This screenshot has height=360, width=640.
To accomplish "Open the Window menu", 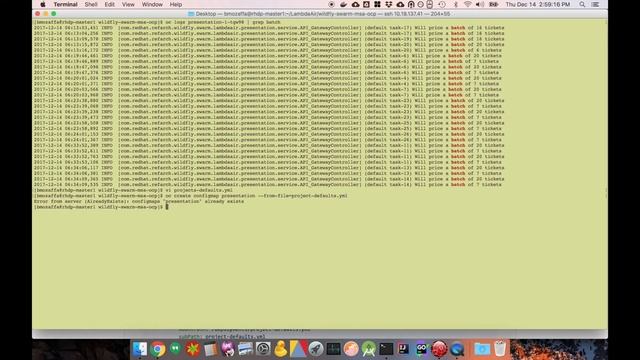I will [152, 4].
